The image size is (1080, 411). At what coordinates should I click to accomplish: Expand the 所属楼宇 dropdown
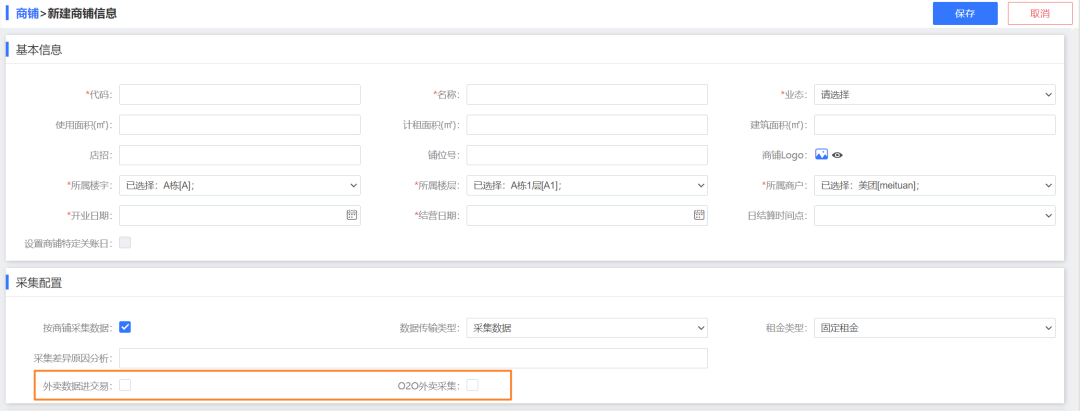click(239, 185)
